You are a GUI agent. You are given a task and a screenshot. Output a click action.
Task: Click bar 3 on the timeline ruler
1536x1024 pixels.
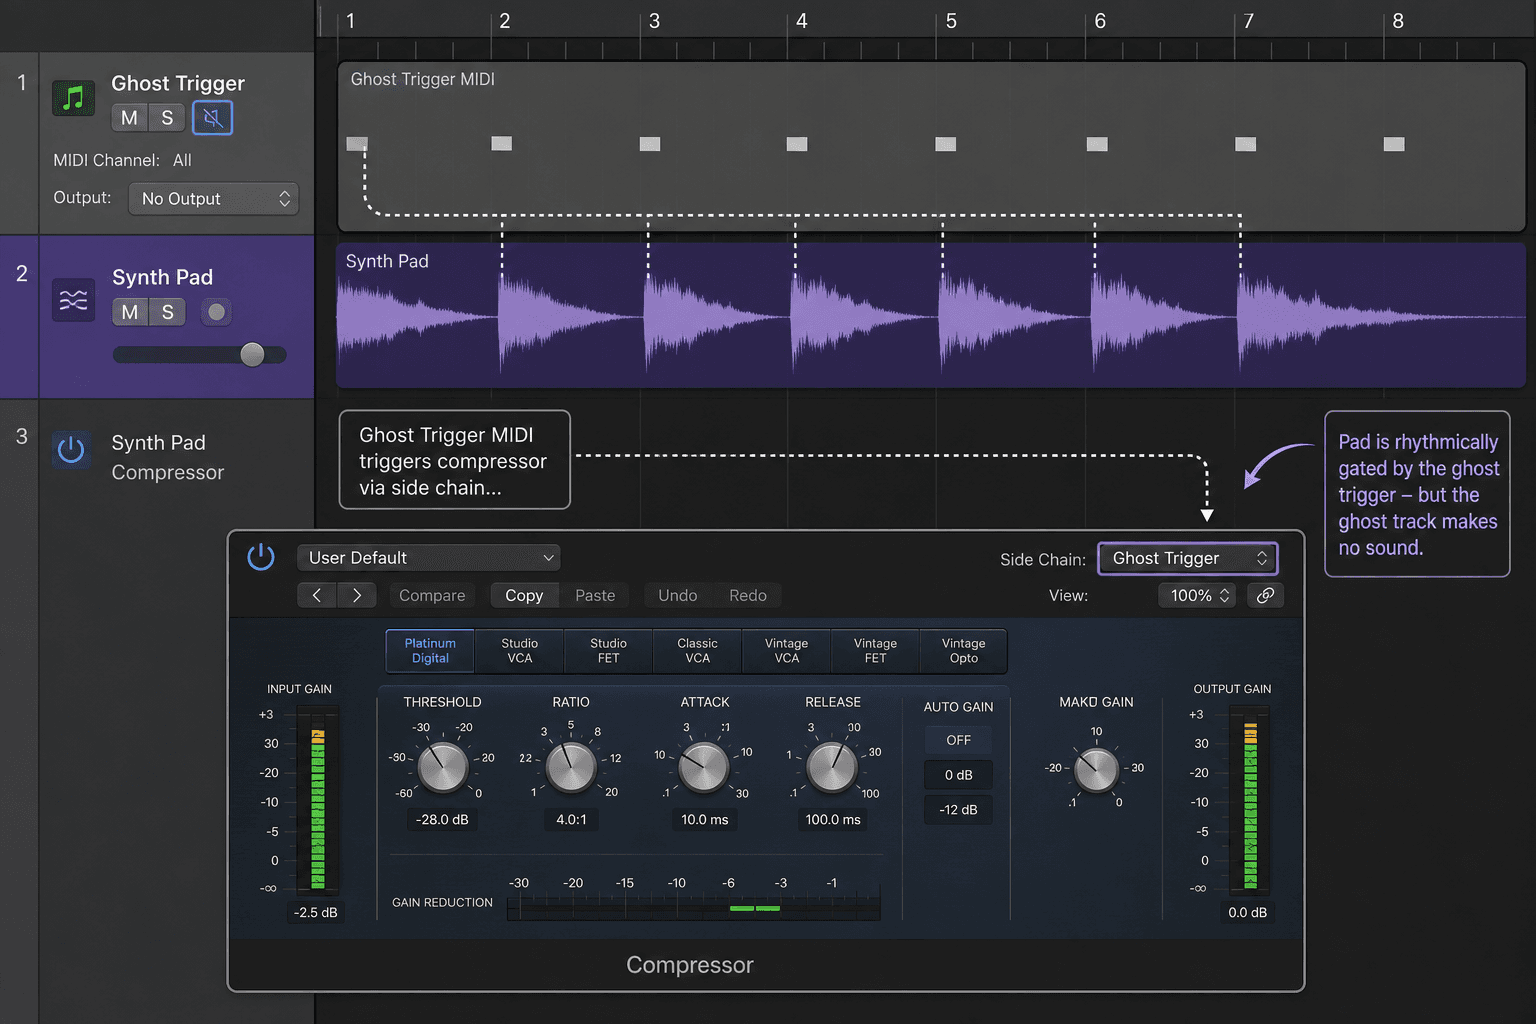(x=654, y=21)
